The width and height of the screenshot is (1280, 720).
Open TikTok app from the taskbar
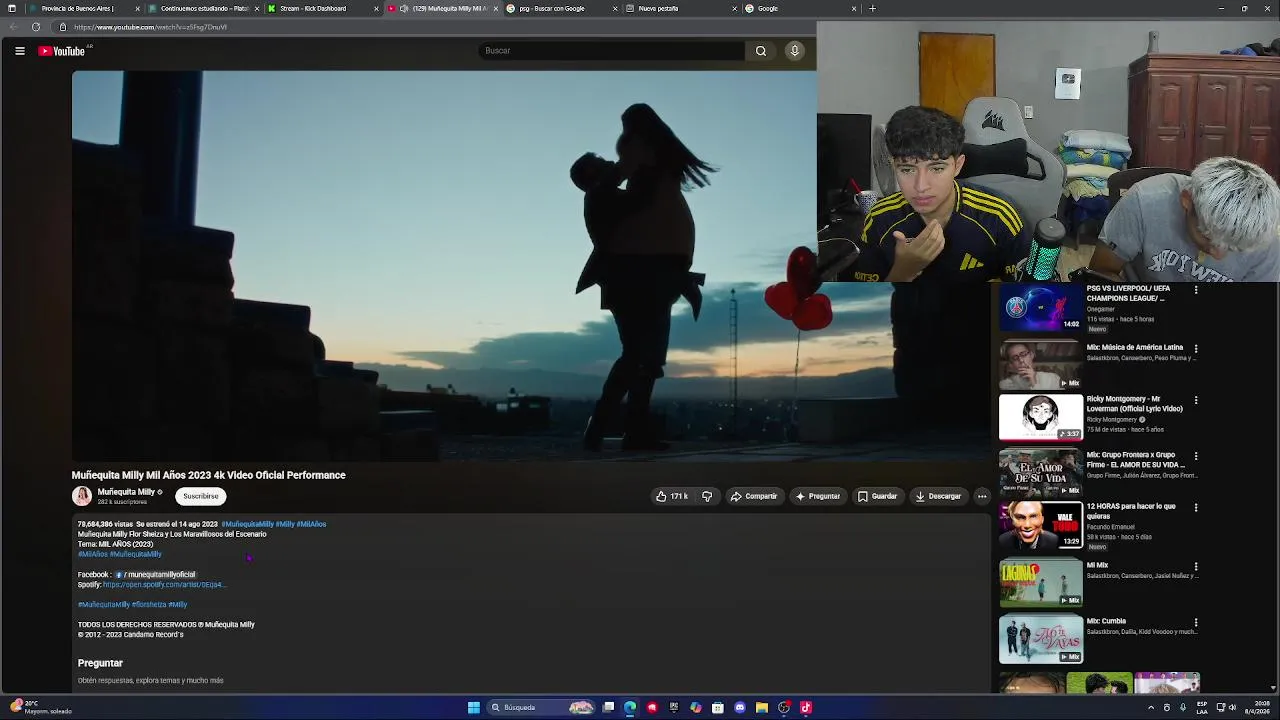[806, 708]
